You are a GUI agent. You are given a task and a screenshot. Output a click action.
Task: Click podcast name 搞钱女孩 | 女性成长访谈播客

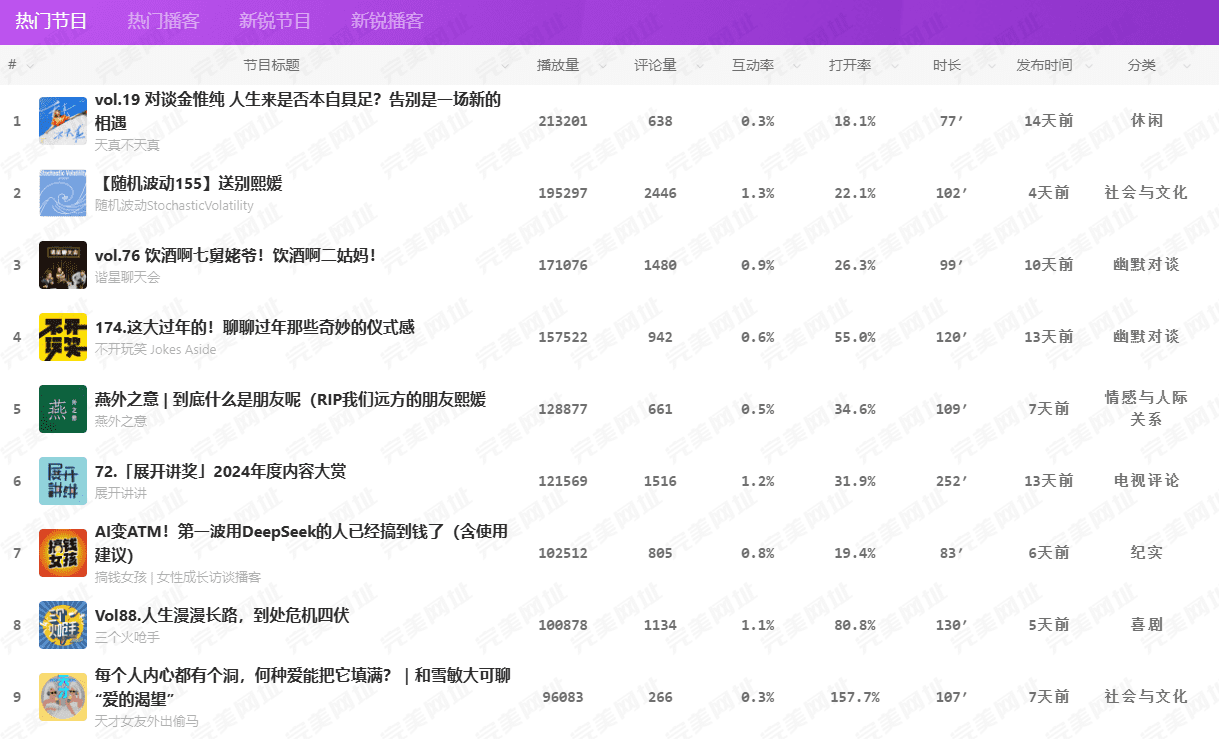click(x=178, y=577)
